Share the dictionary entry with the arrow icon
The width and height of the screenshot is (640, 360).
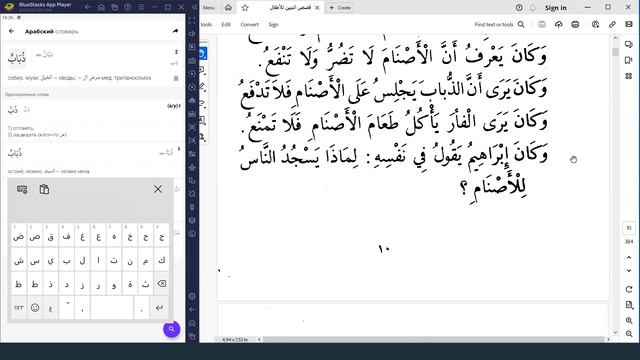pyautogui.click(x=175, y=31)
